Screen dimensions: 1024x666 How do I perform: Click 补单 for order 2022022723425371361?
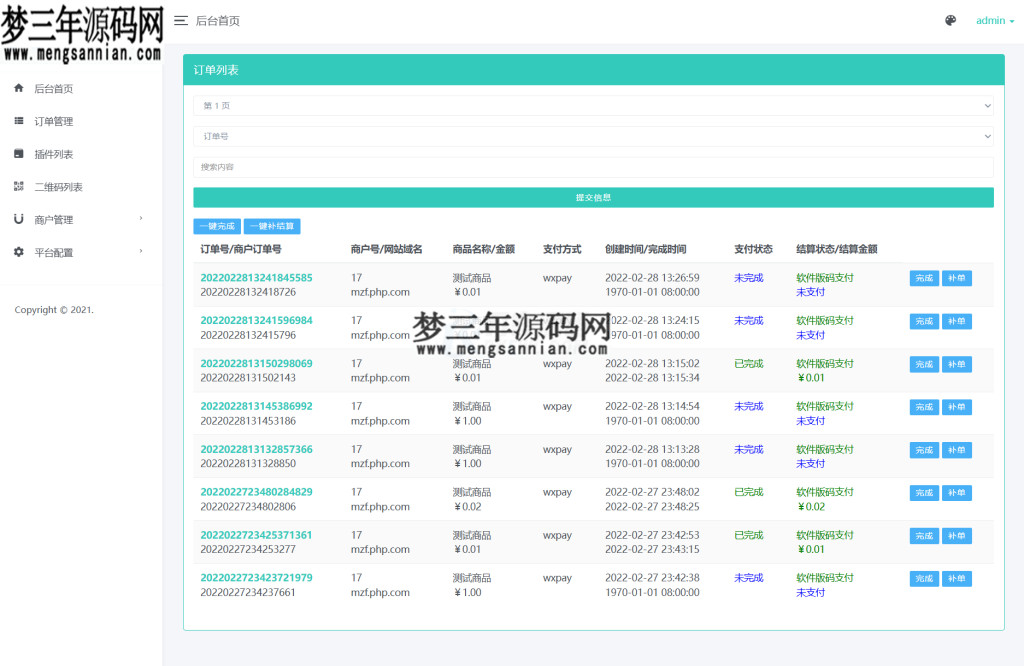coord(957,536)
